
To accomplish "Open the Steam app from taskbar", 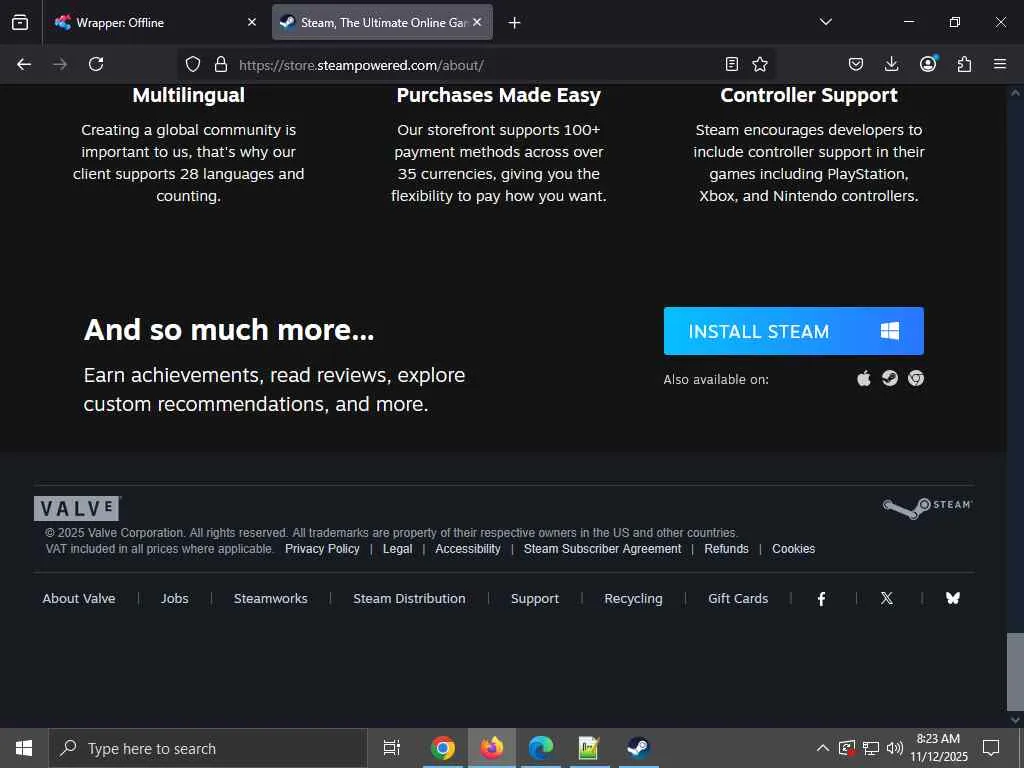I will 638,748.
